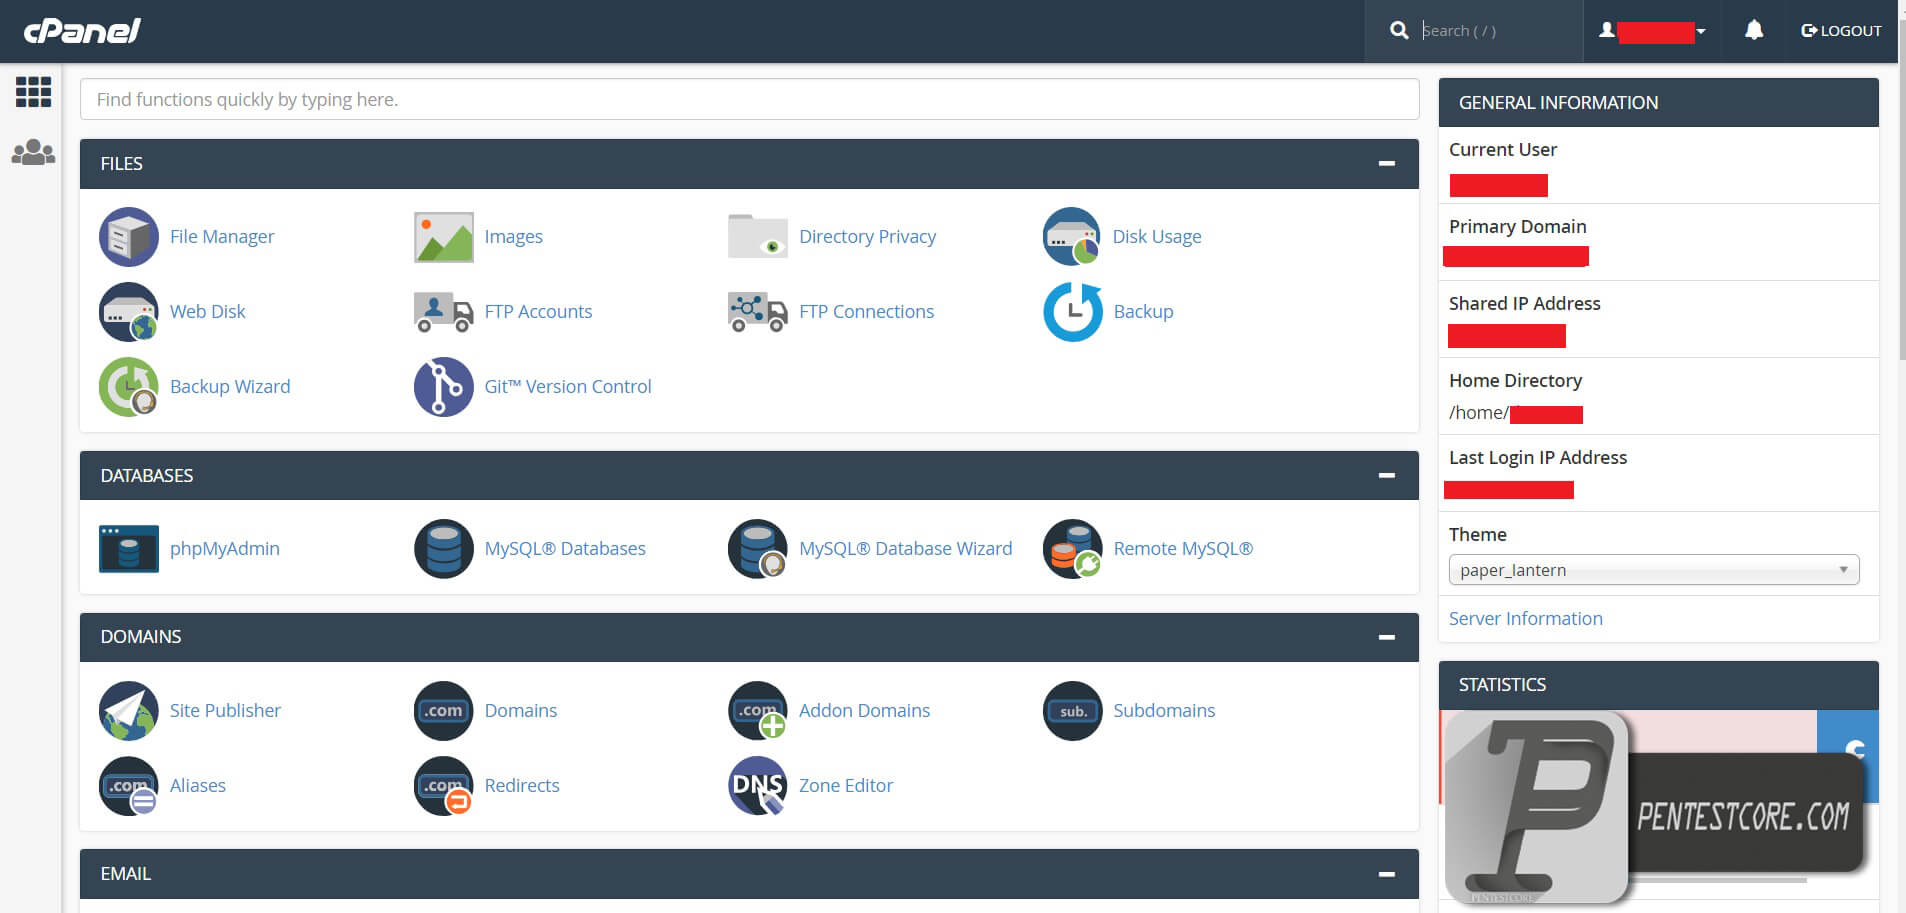Click the header search magnifier icon
This screenshot has height=913, width=1906.
1399,31
